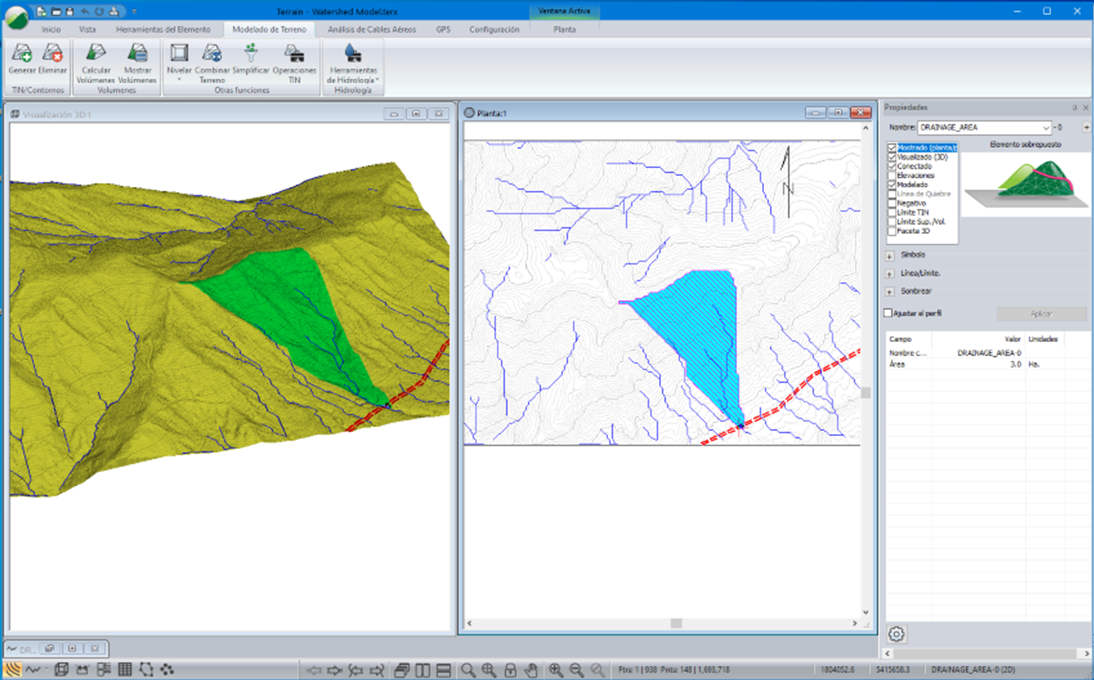Image resolution: width=1094 pixels, height=680 pixels.
Task: Check Ajustar al perfil option
Action: tap(888, 313)
